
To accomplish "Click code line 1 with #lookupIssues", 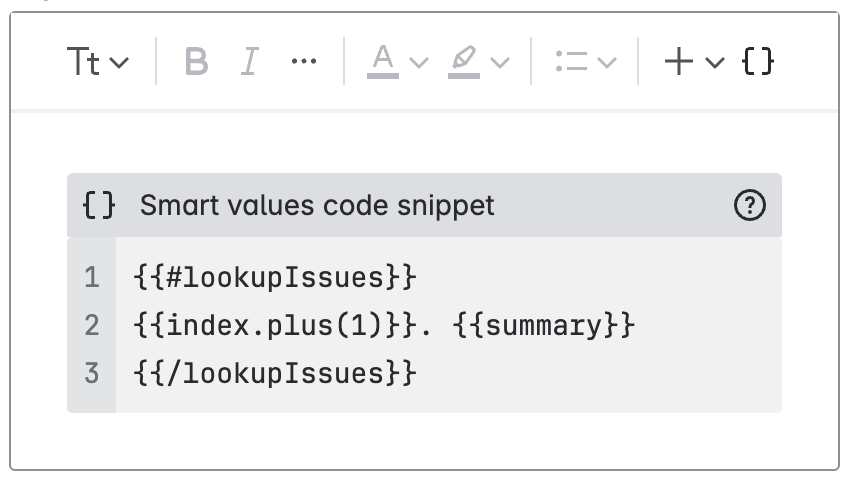I will point(273,277).
